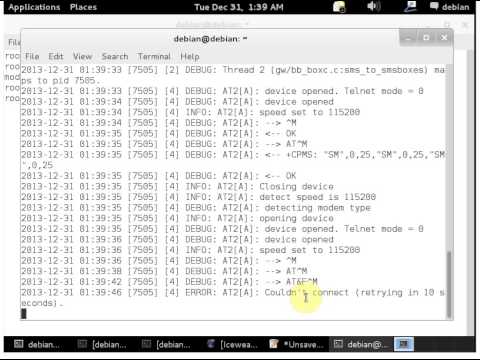Open the terminal Search menu

[115, 56]
